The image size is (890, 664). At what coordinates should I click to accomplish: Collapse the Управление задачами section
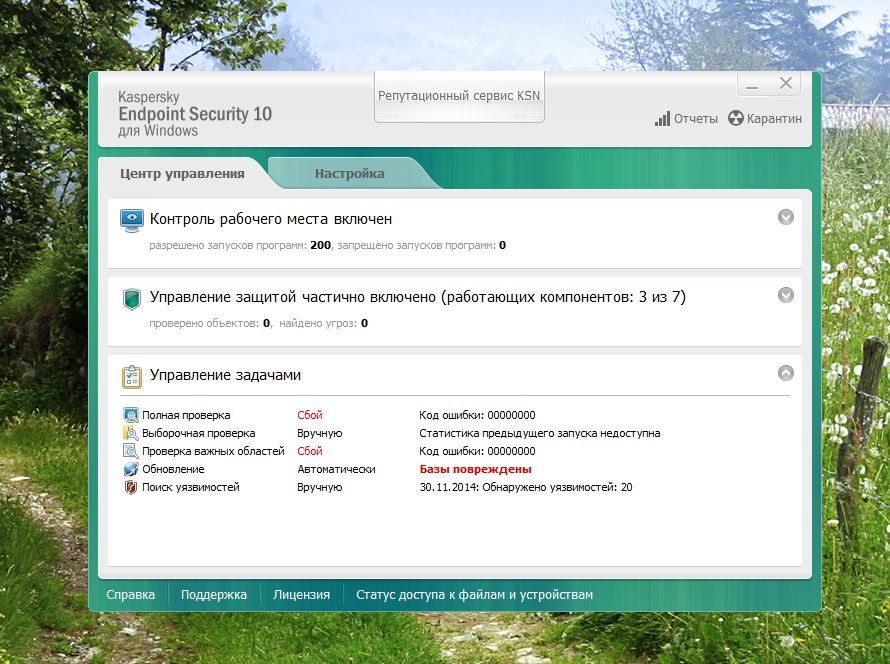(786, 373)
